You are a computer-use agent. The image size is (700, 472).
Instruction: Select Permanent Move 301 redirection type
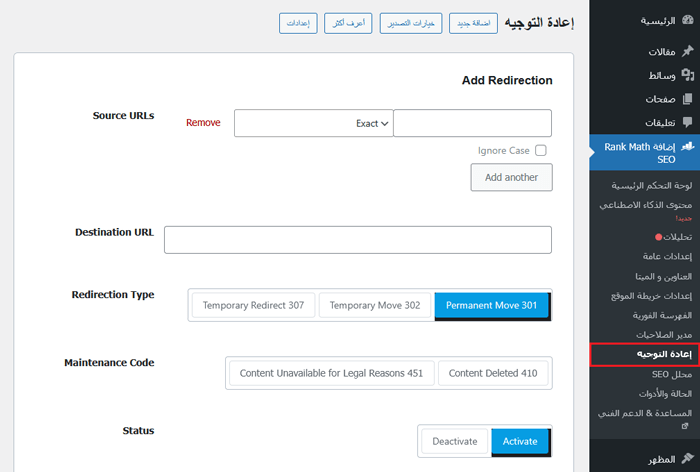click(x=491, y=305)
